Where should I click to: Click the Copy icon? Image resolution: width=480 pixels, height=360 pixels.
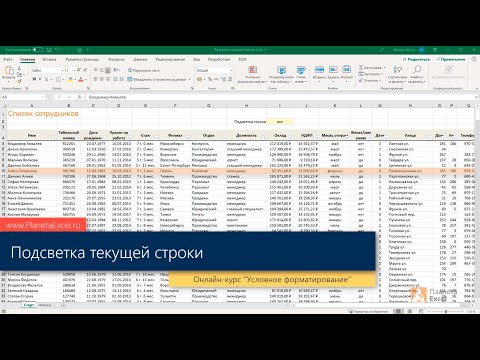(19, 75)
